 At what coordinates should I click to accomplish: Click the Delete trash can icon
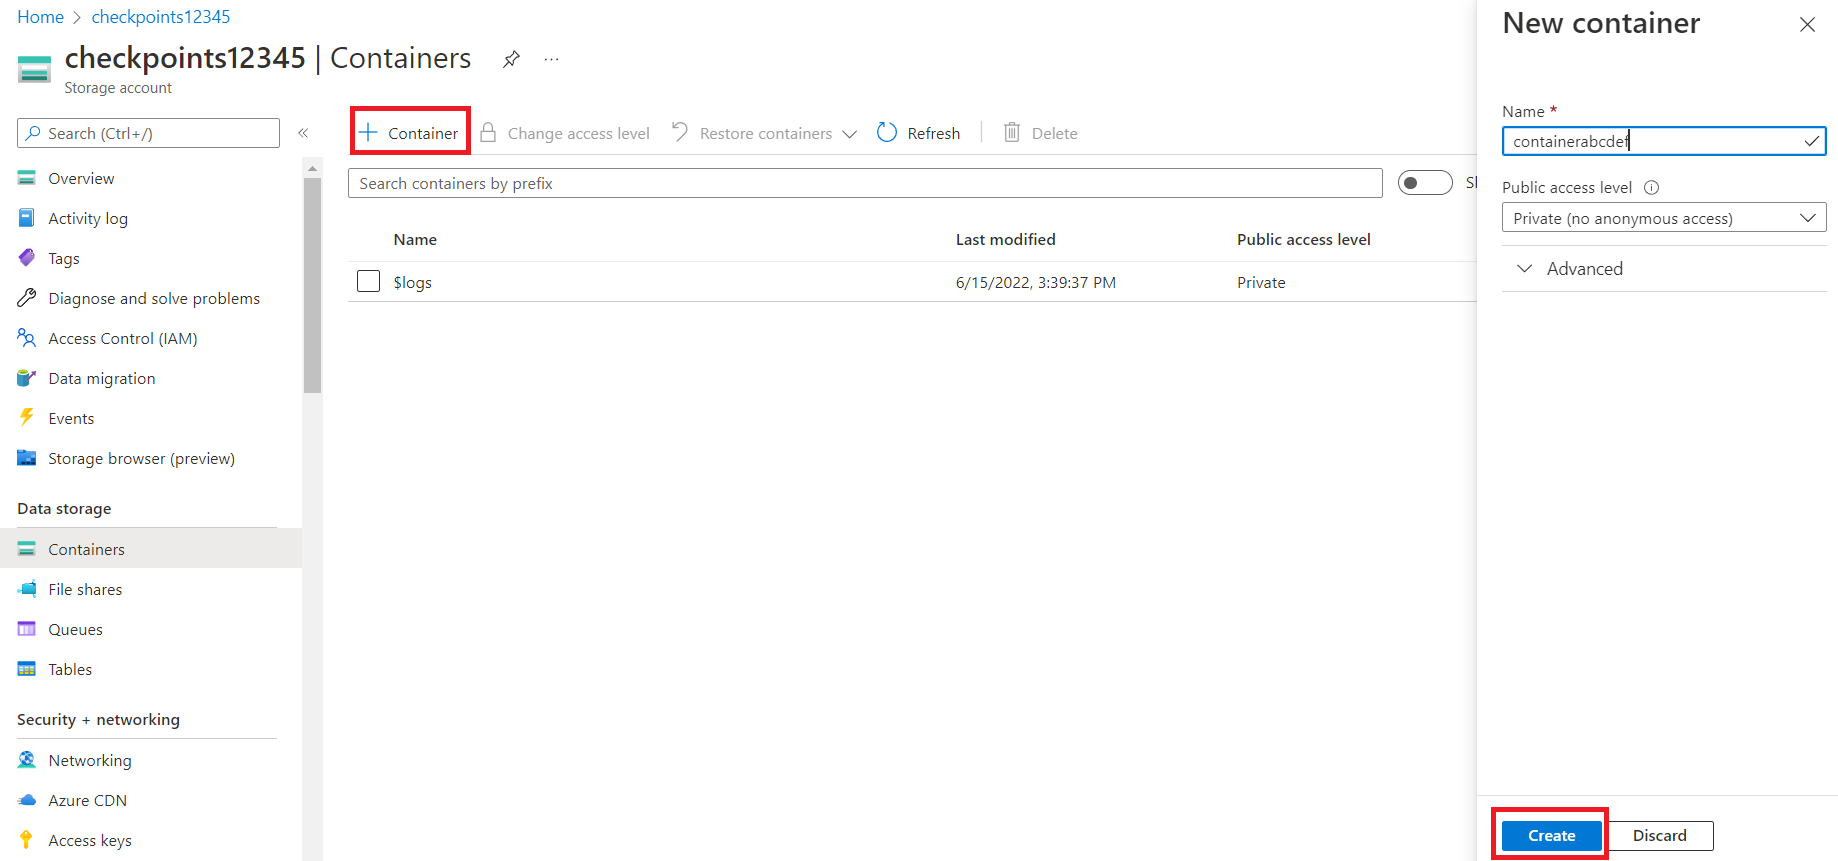click(1012, 132)
